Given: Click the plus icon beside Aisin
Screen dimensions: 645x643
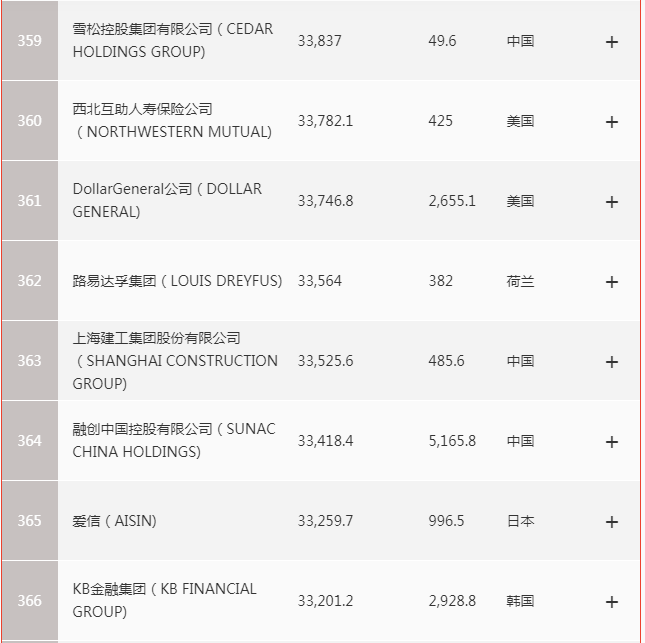Looking at the screenshot, I should click(x=612, y=521).
